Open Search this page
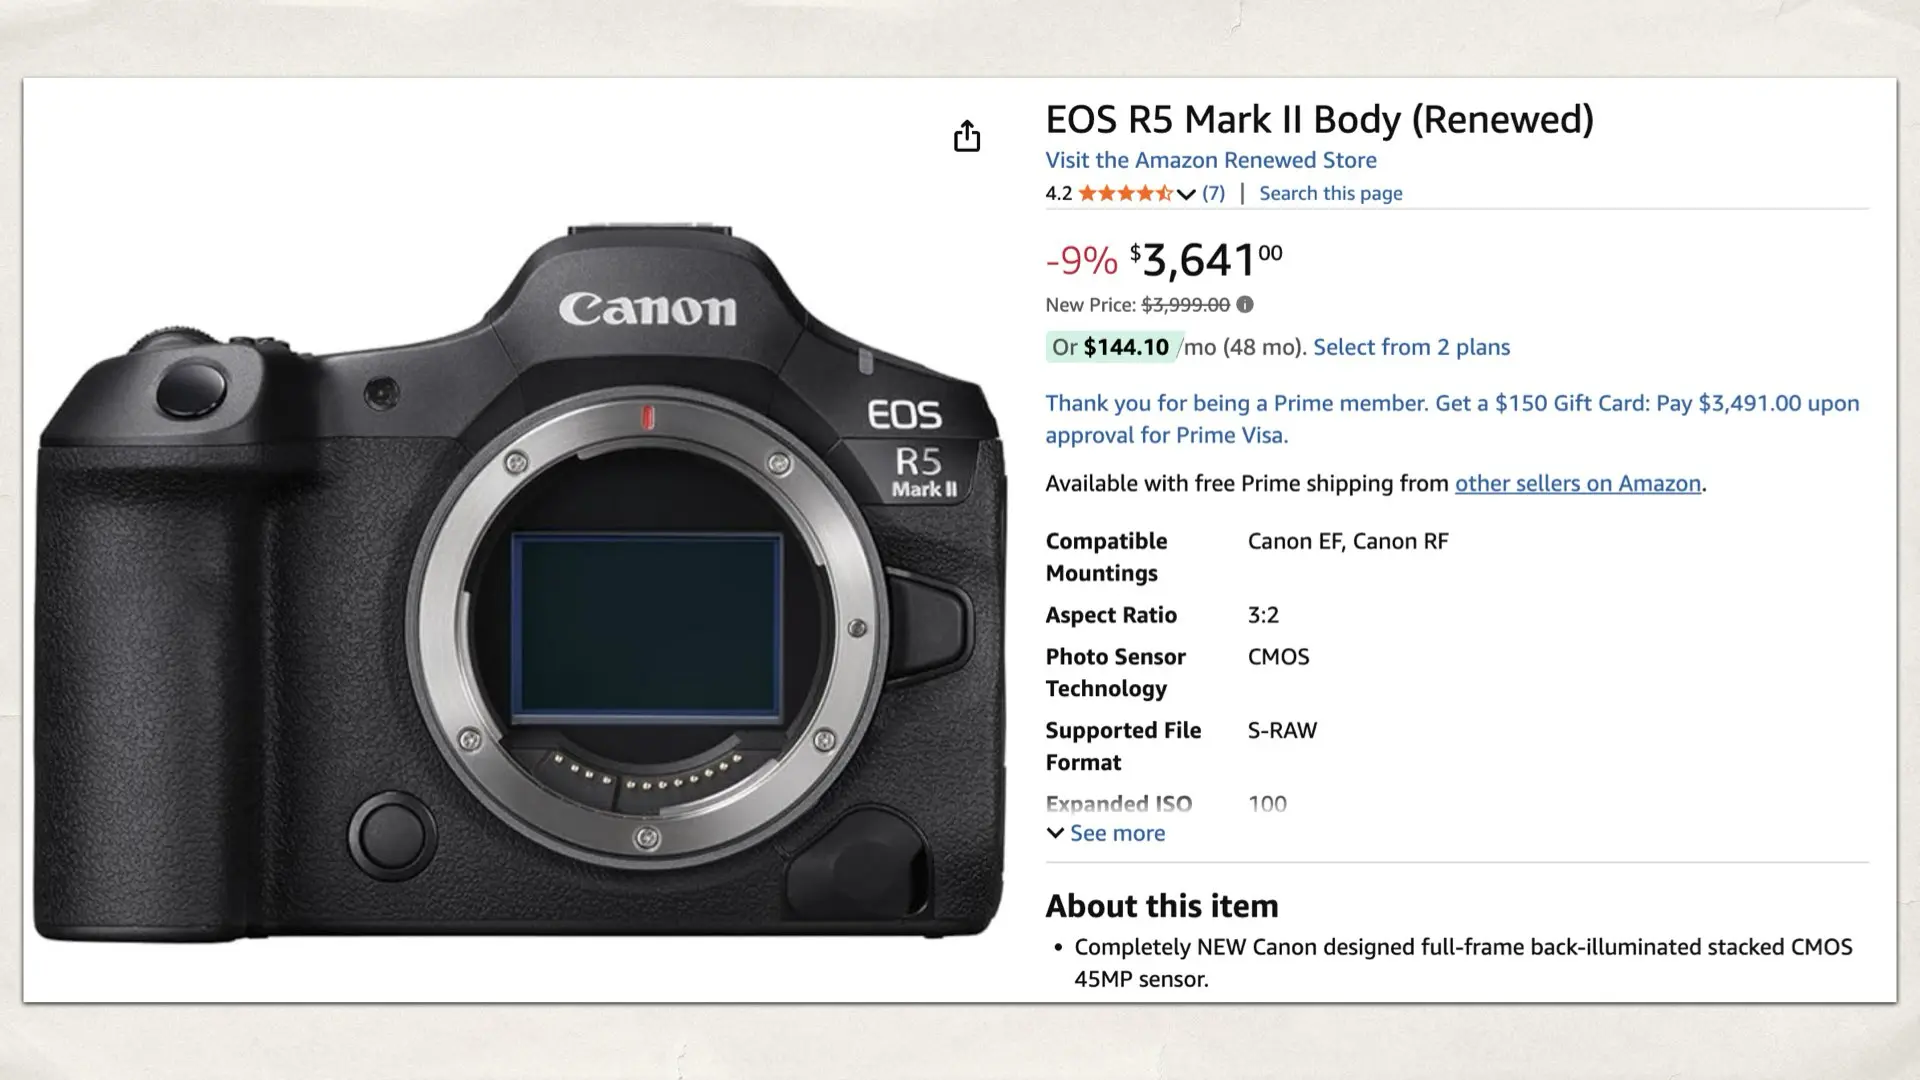The width and height of the screenshot is (1920, 1080). pyautogui.click(x=1330, y=192)
